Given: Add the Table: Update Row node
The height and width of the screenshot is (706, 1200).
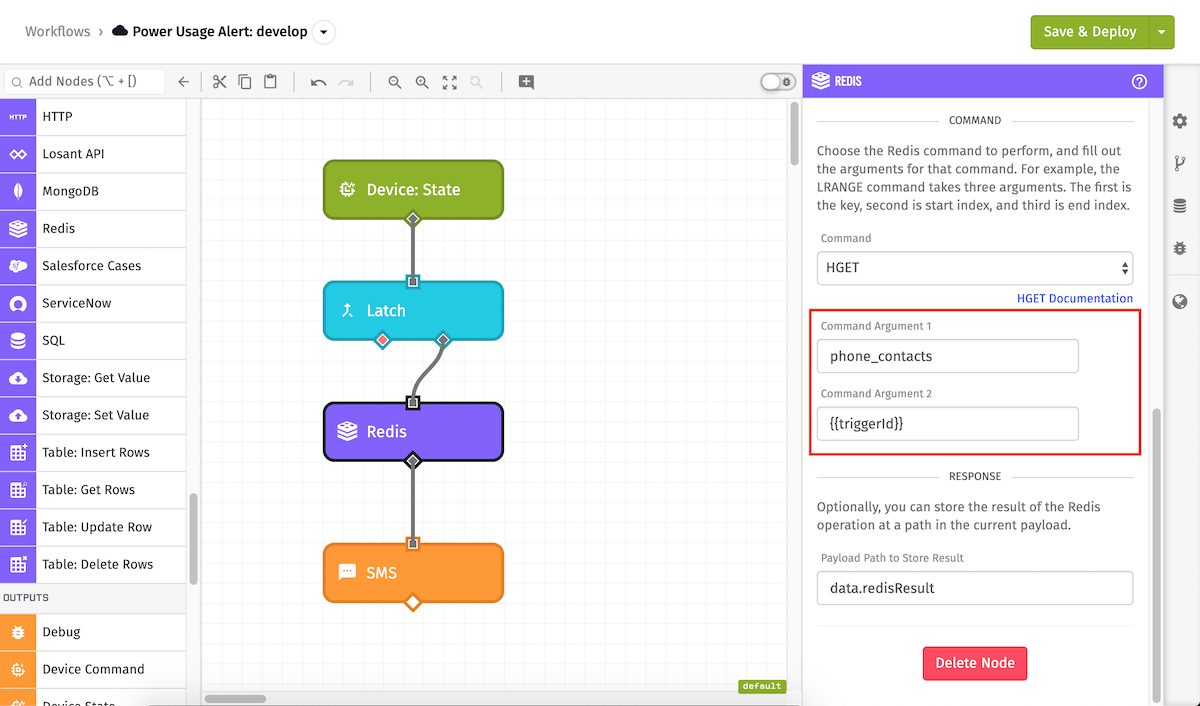Looking at the screenshot, I should (93, 527).
